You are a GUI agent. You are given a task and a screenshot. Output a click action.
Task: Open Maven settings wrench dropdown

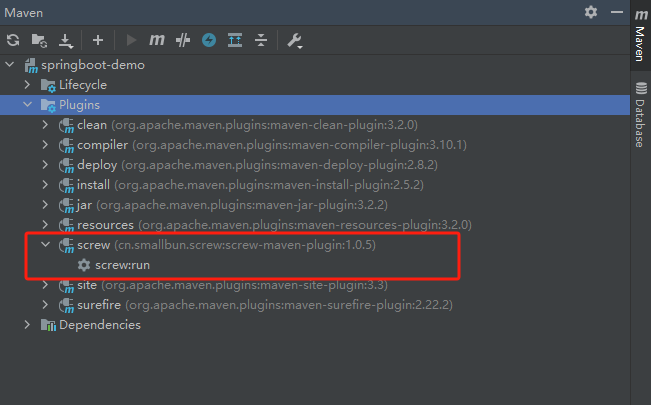pyautogui.click(x=295, y=41)
